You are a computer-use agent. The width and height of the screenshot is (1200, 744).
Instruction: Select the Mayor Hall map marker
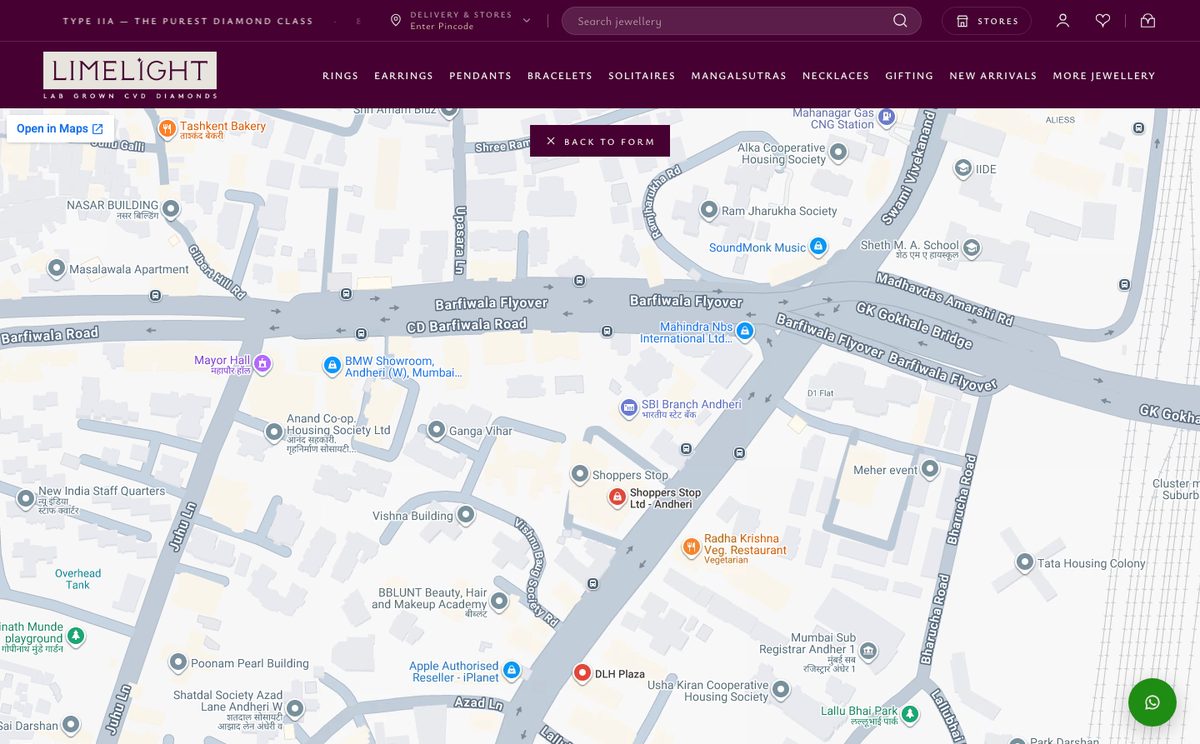point(262,362)
